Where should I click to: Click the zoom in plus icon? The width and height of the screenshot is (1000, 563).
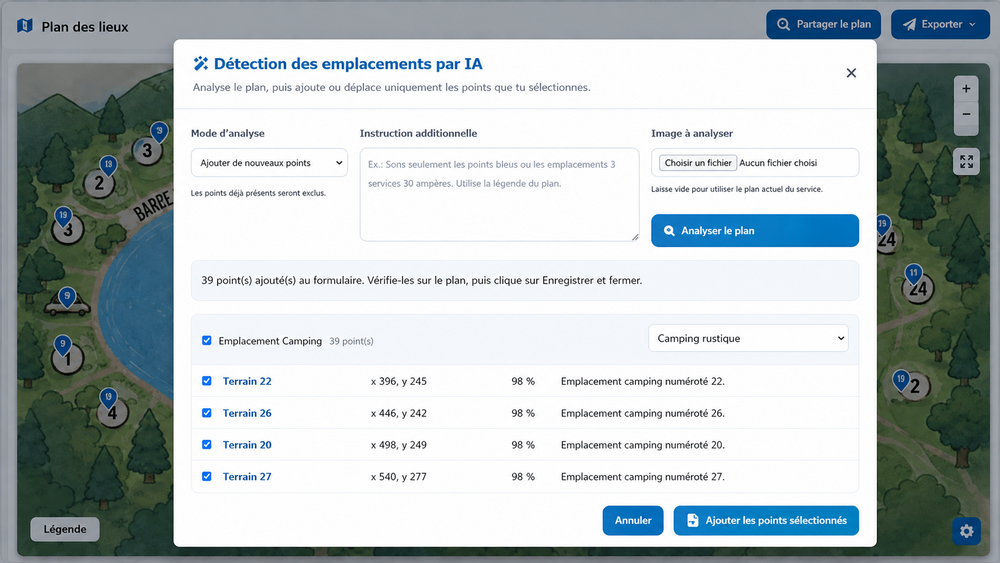pyautogui.click(x=966, y=89)
